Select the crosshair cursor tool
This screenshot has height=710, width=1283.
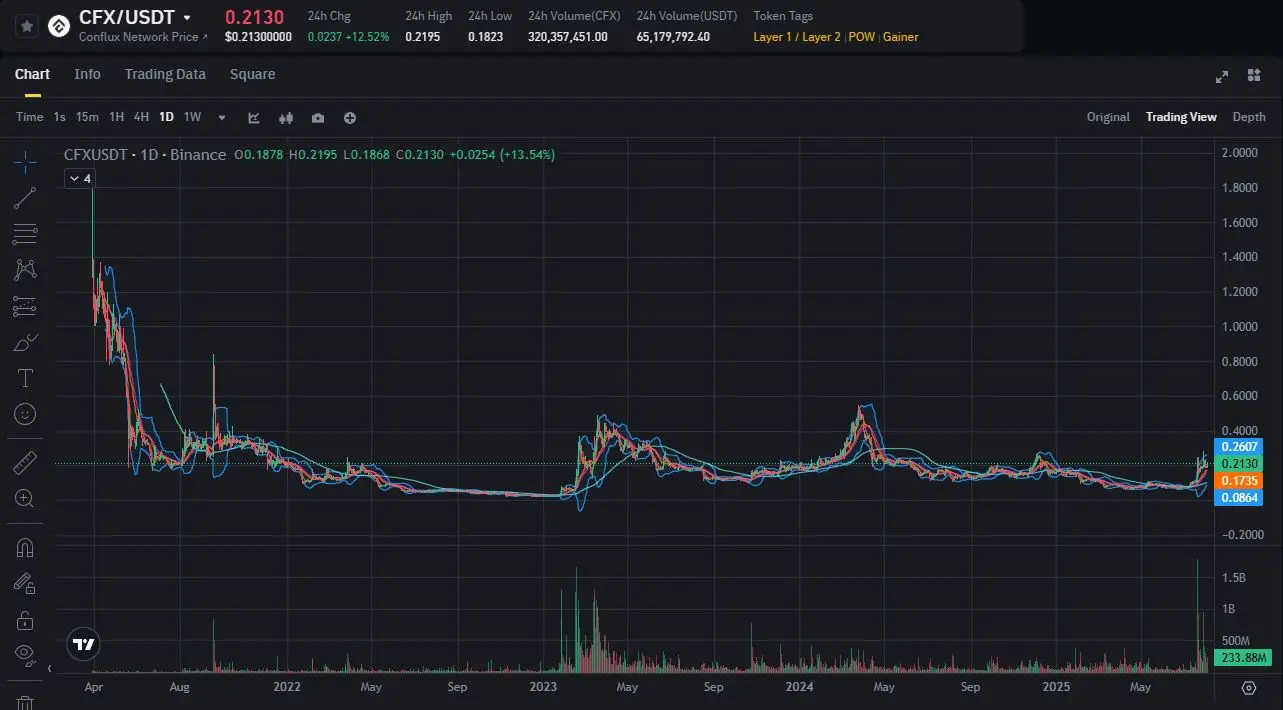(x=25, y=160)
